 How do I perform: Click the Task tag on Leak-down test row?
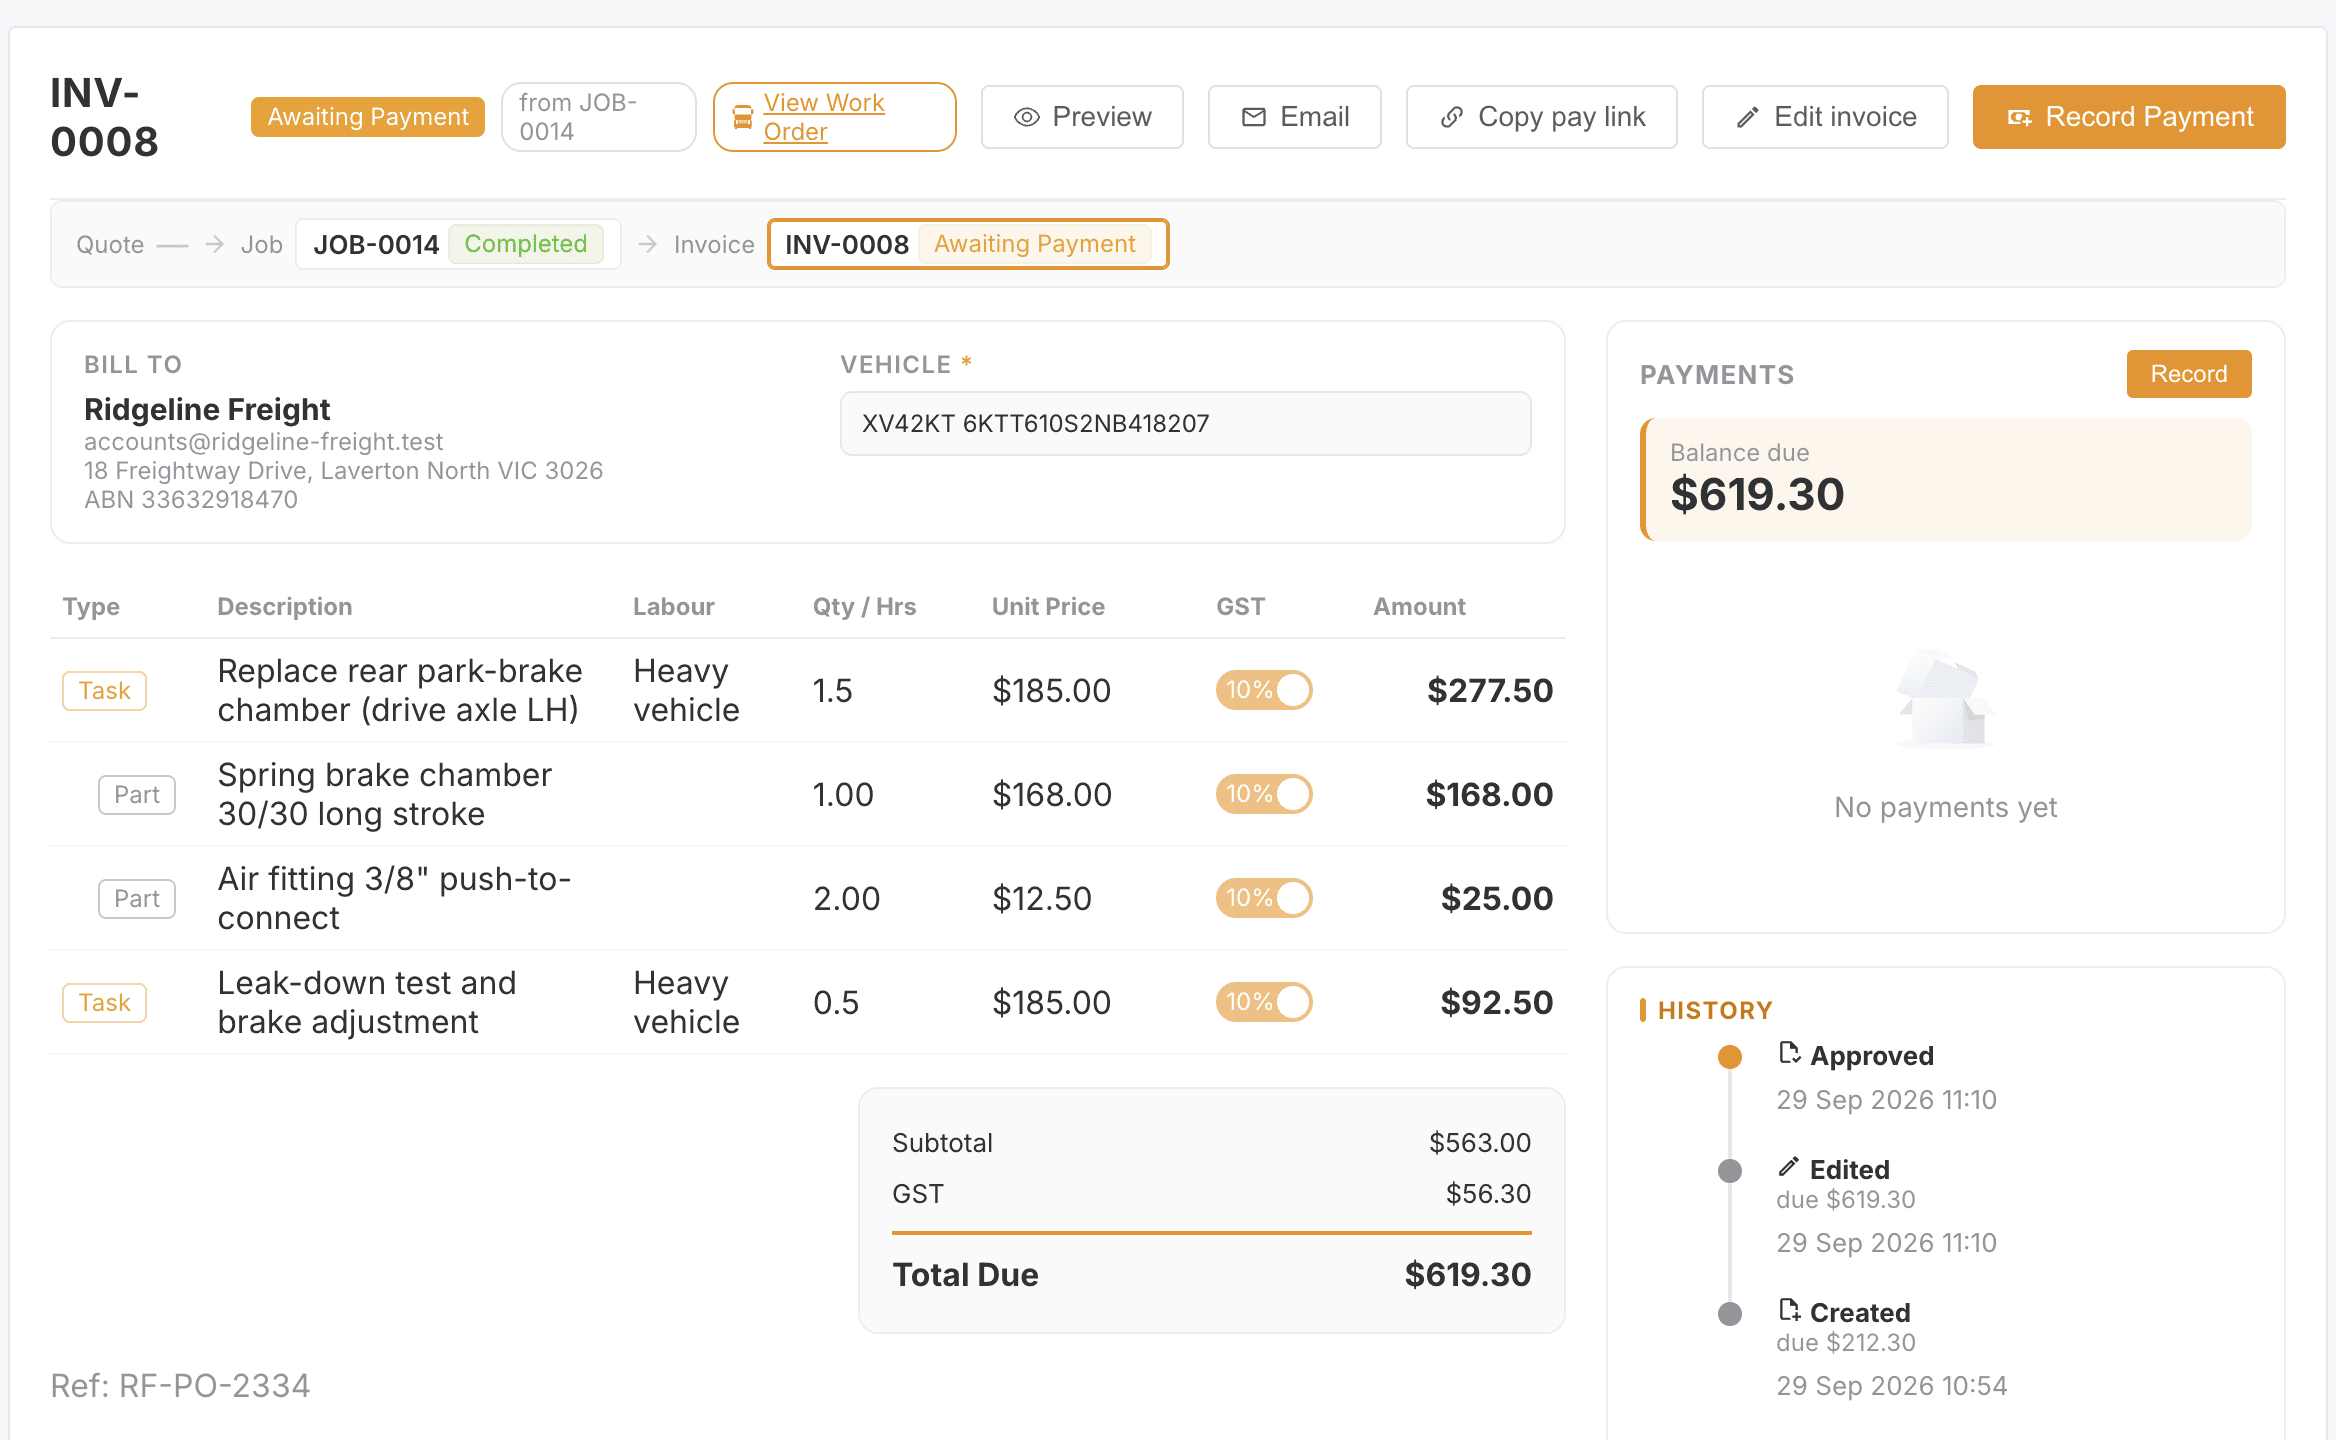(105, 1003)
